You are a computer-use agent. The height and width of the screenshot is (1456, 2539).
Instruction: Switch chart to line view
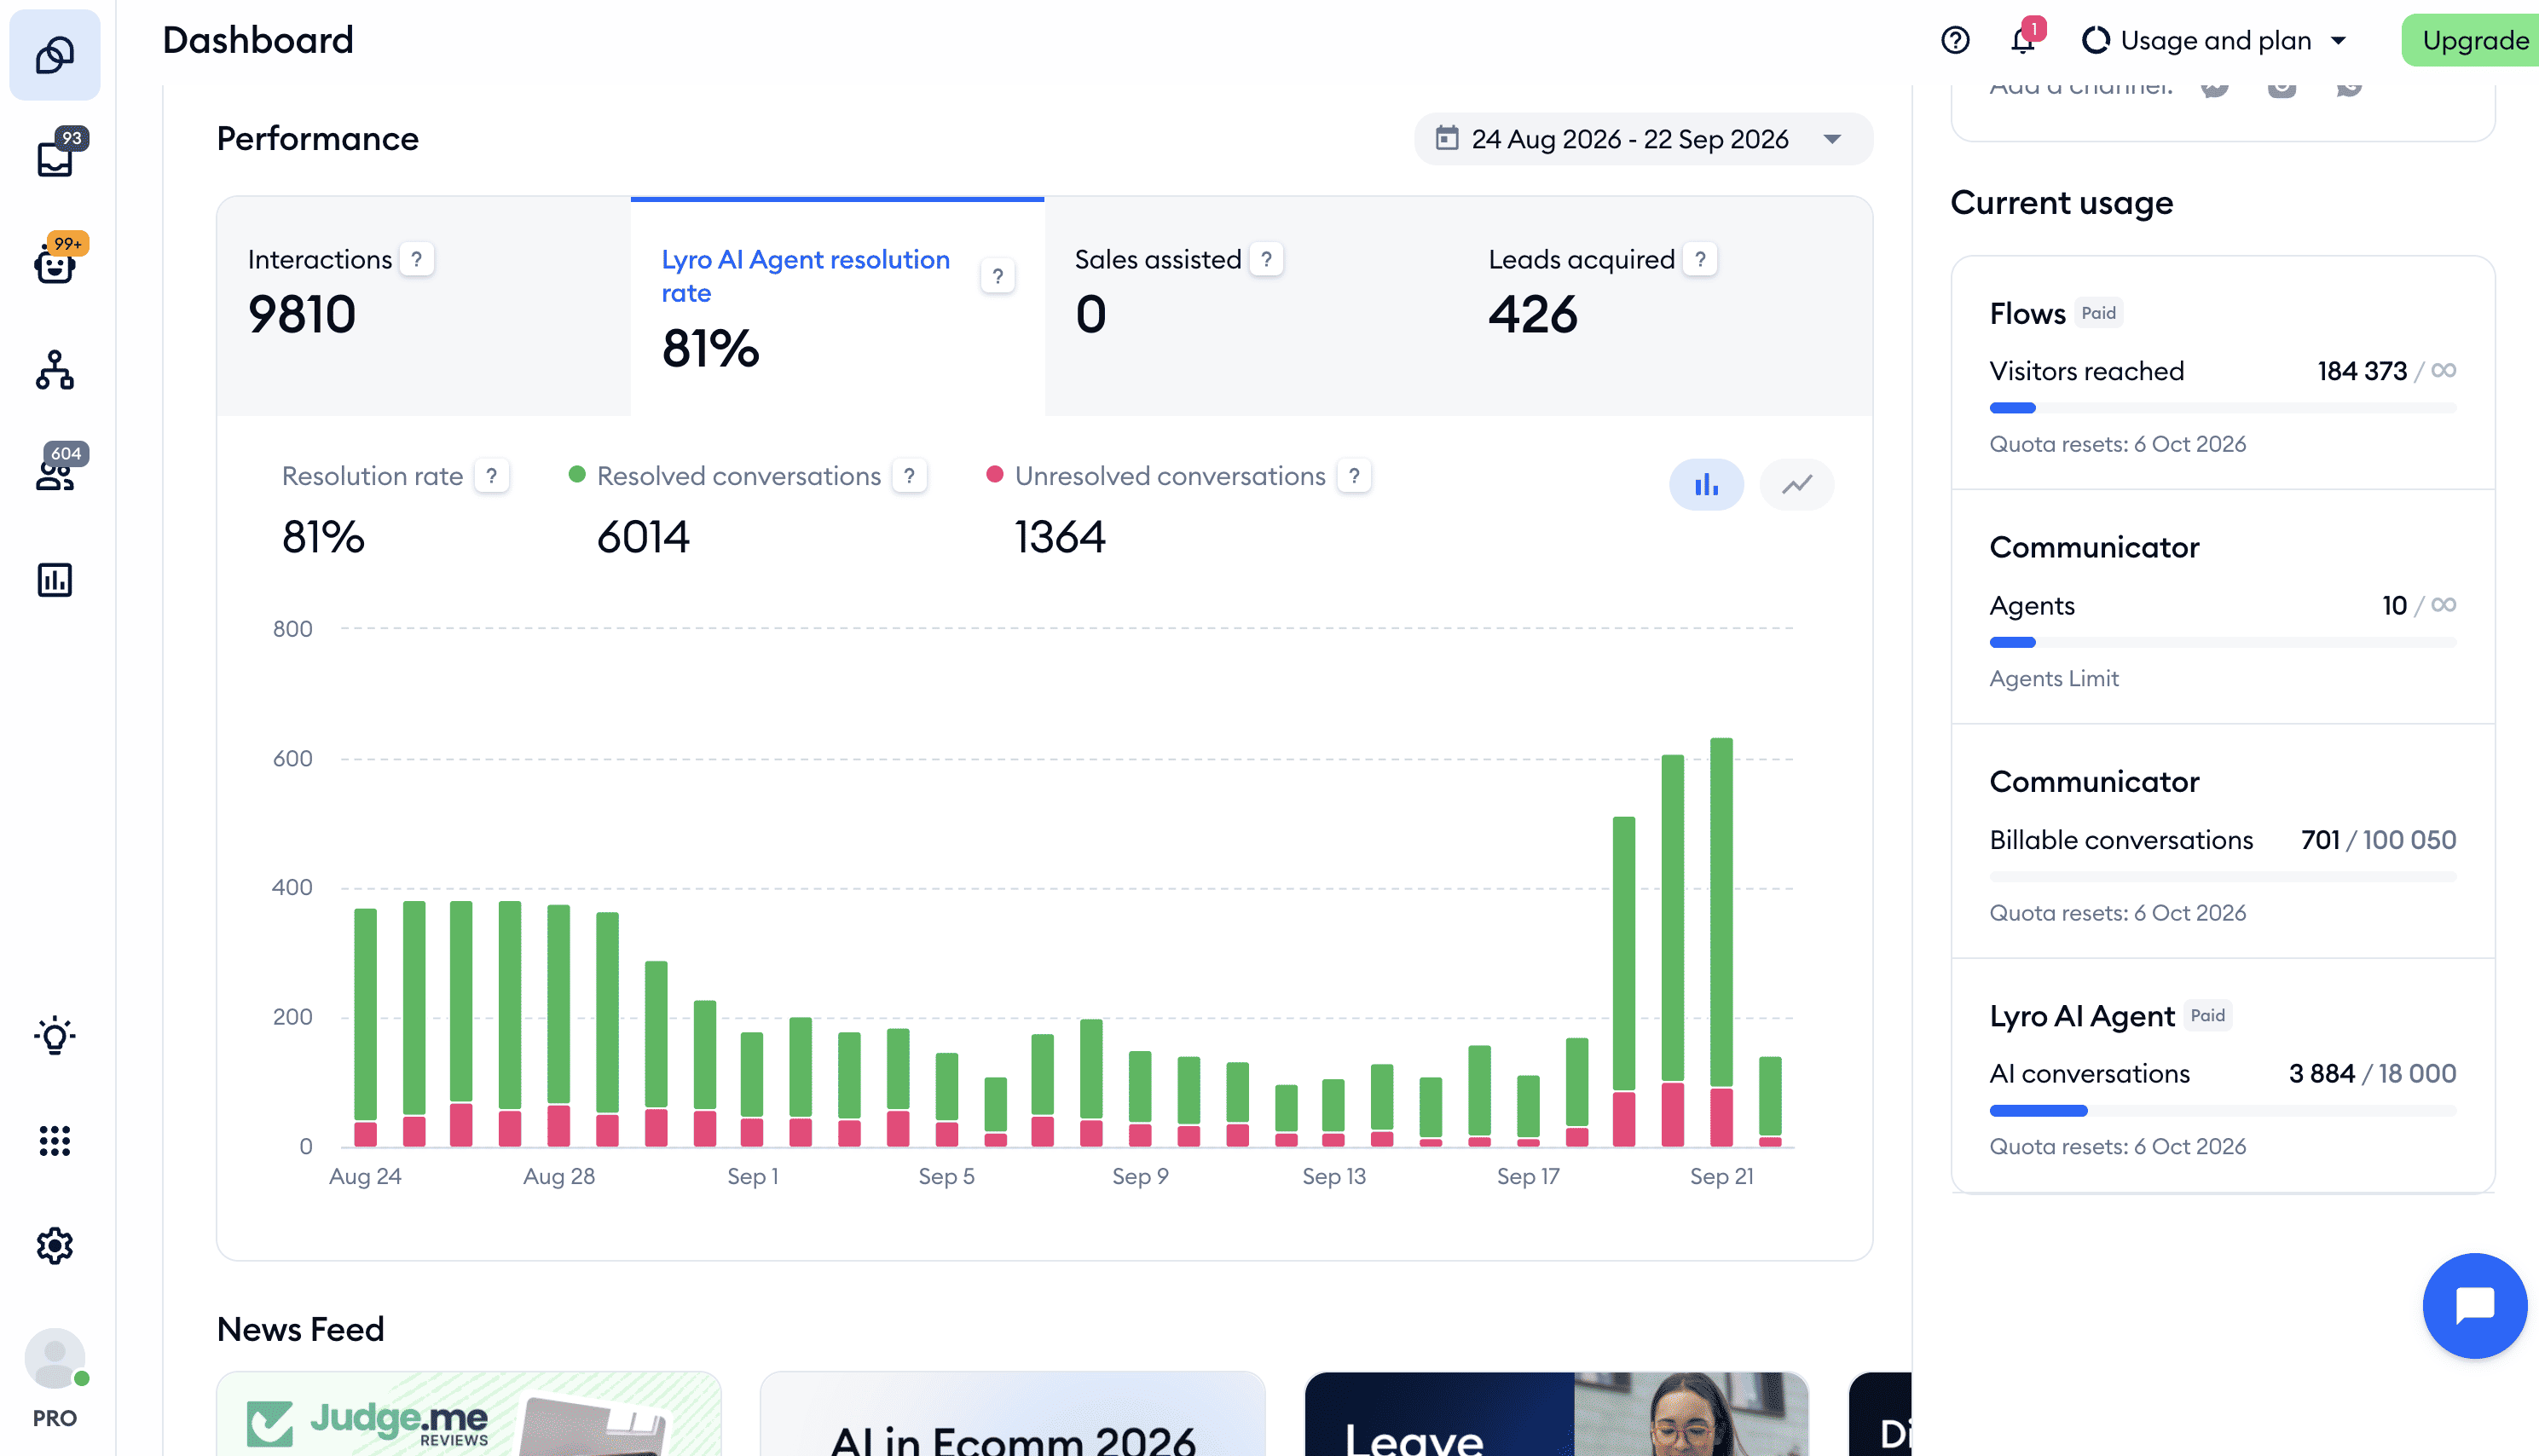1797,485
